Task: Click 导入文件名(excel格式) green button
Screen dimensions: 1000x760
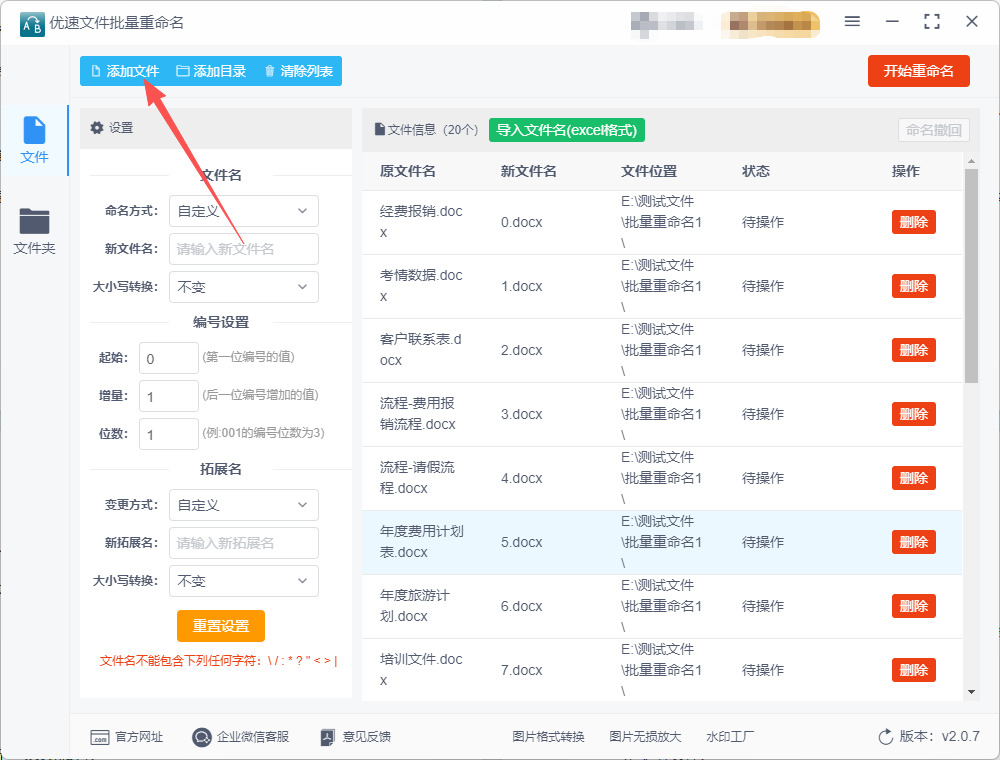Action: click(x=566, y=130)
